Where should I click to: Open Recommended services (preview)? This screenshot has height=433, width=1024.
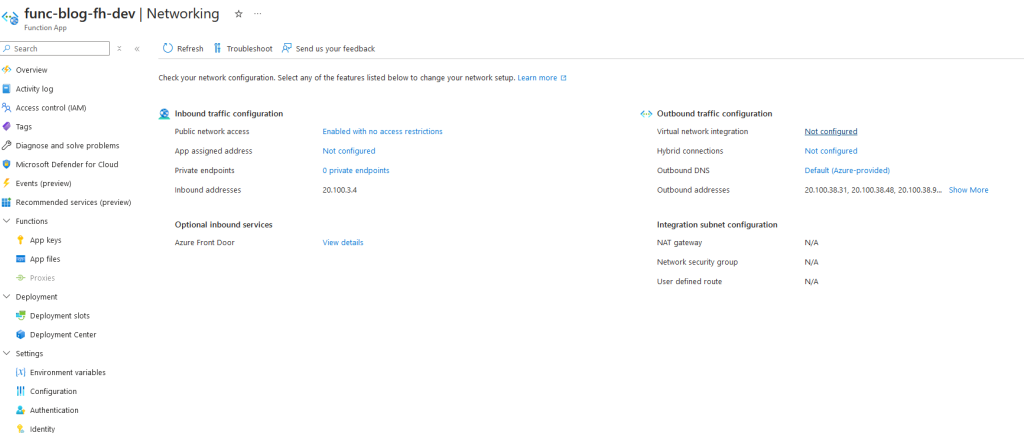click(x=73, y=202)
